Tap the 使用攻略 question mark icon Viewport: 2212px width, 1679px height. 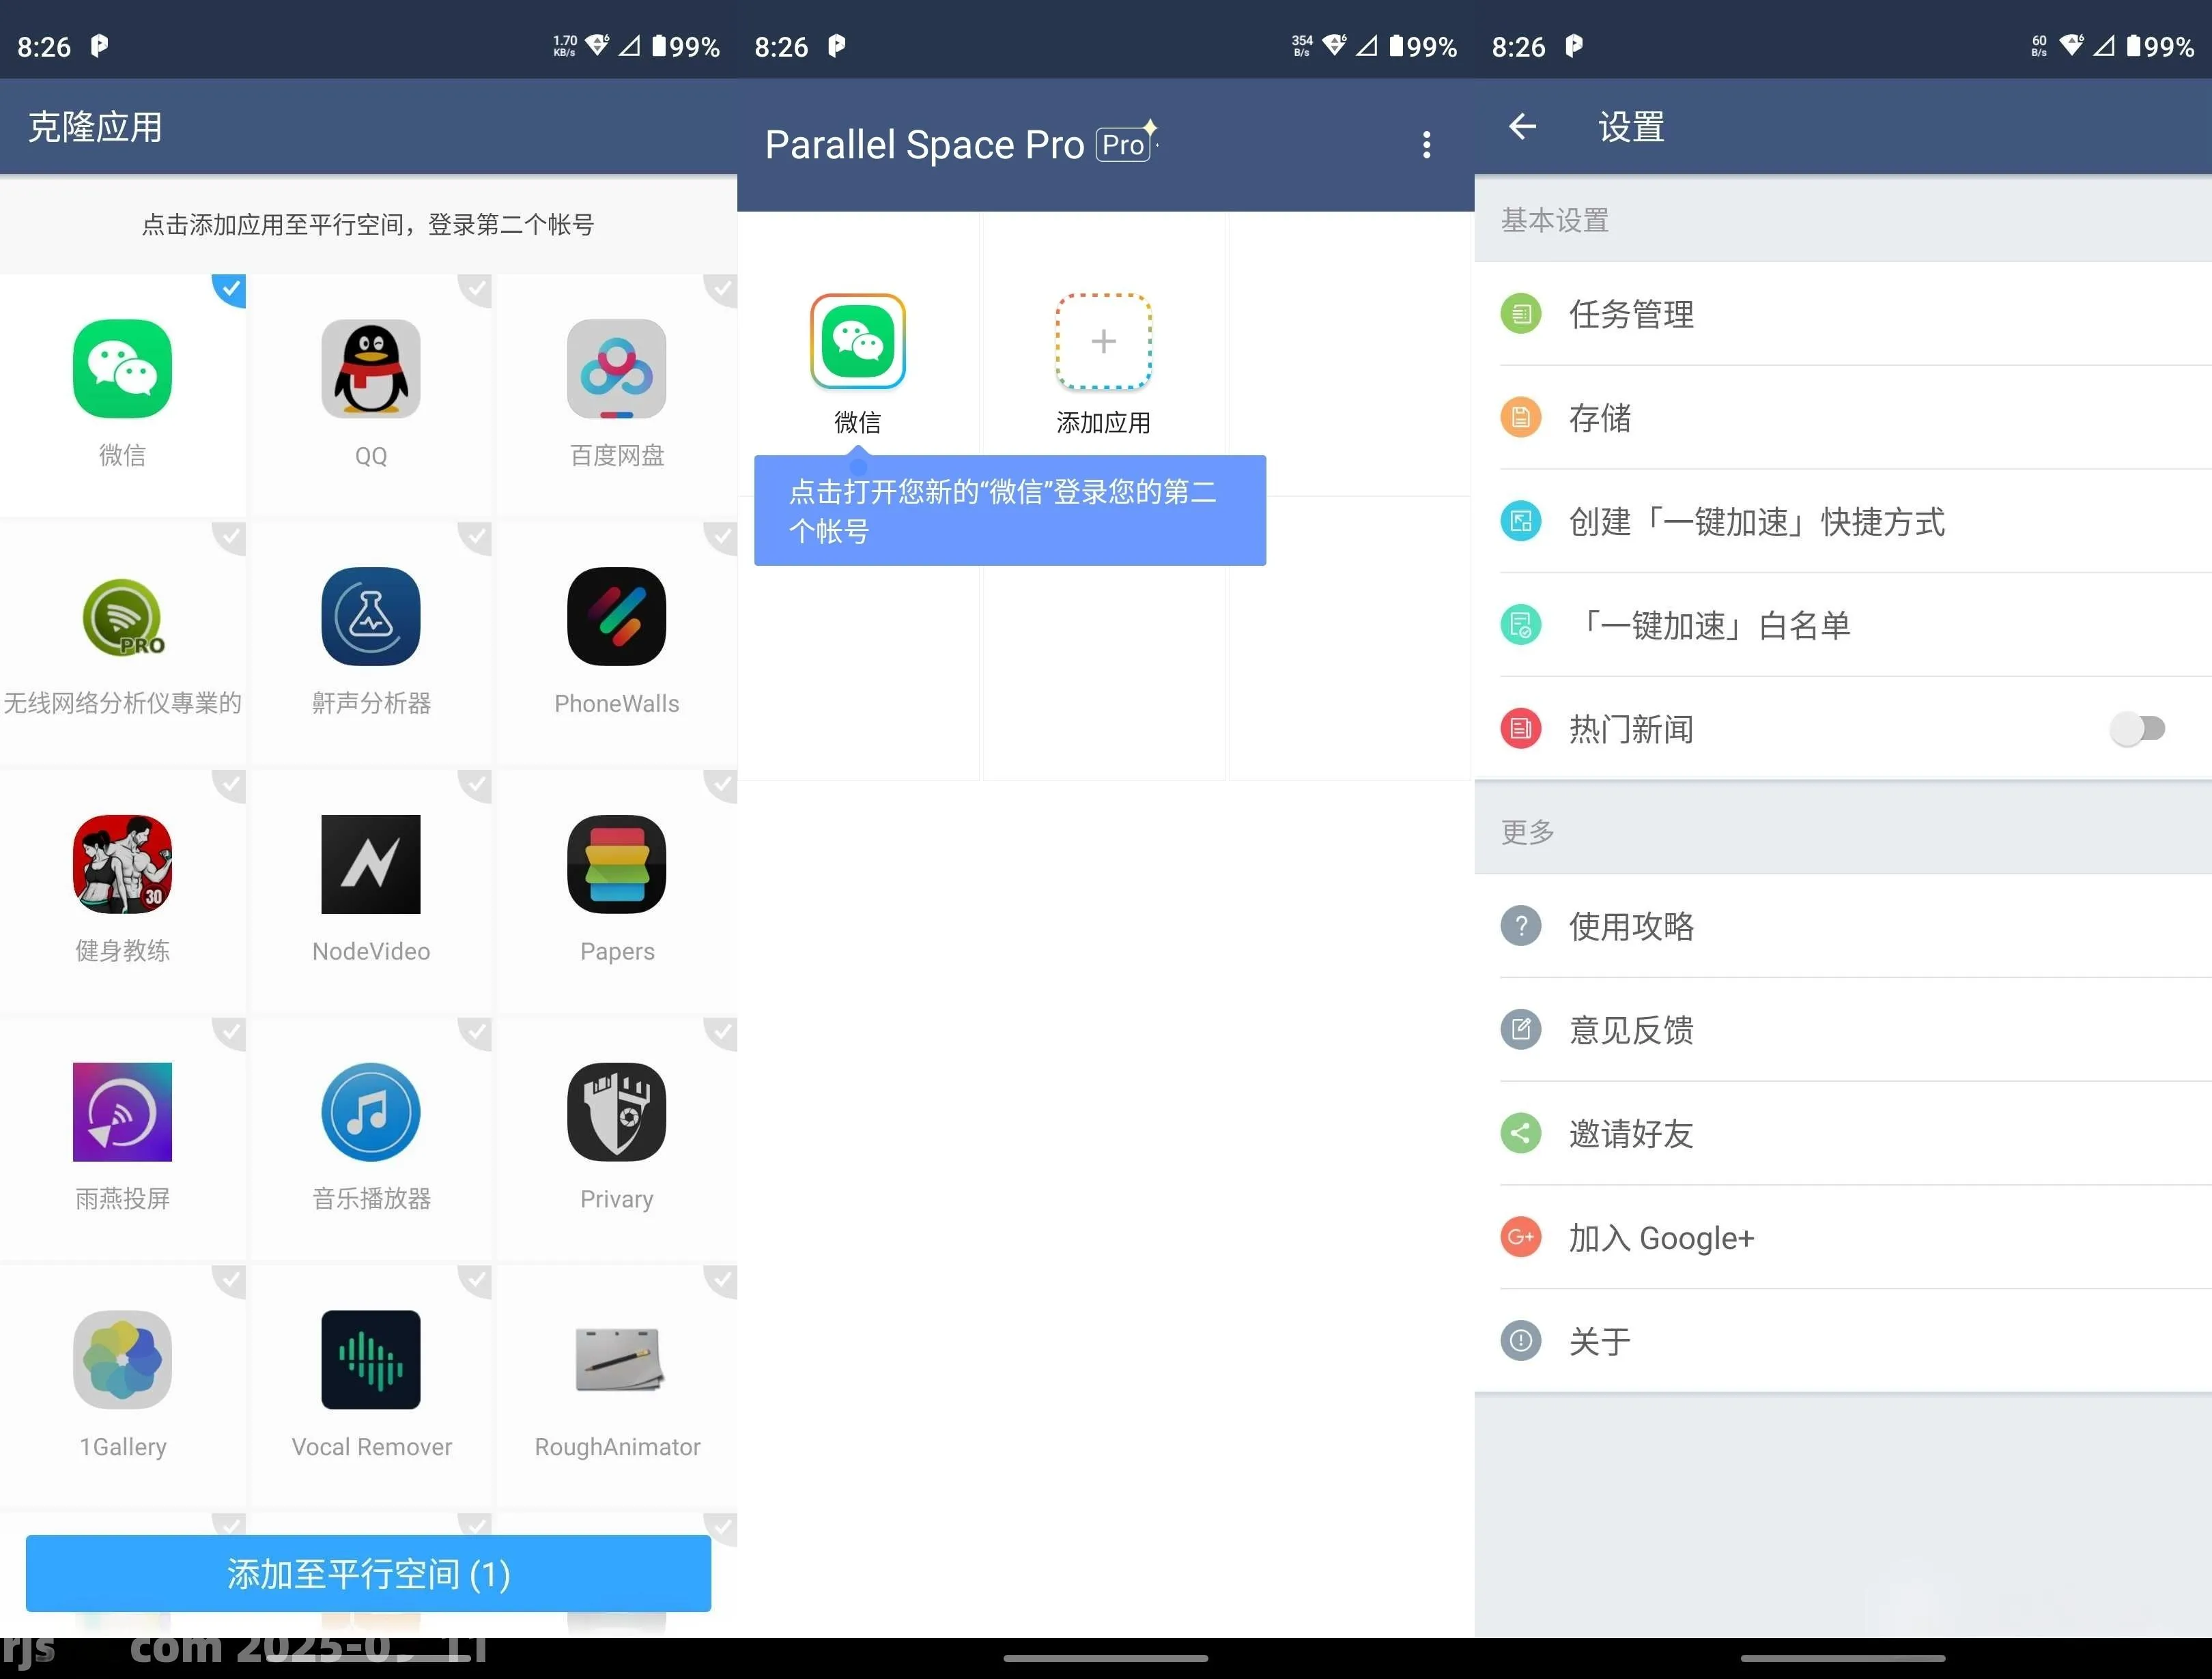(x=1521, y=926)
